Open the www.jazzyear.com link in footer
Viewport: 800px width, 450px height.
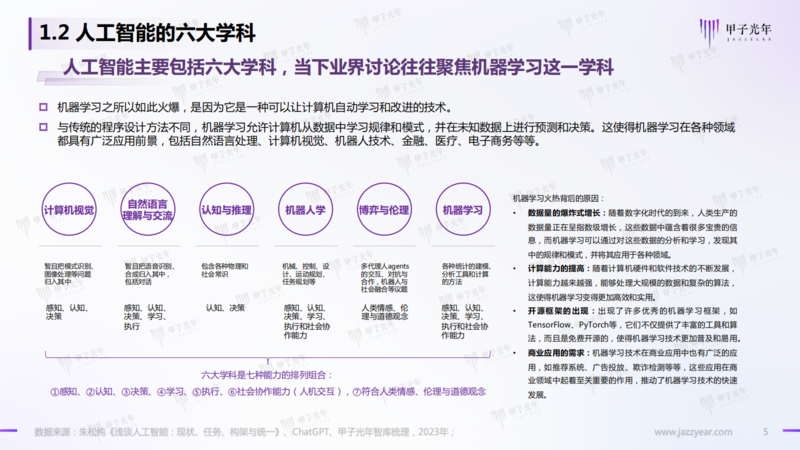(x=699, y=432)
